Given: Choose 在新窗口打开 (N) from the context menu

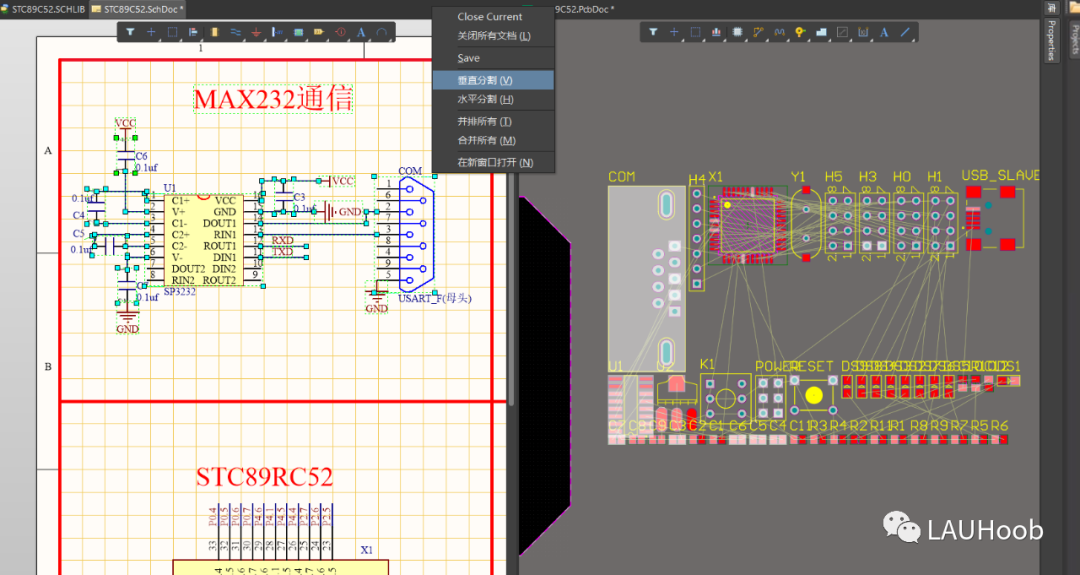Looking at the screenshot, I should (493, 163).
